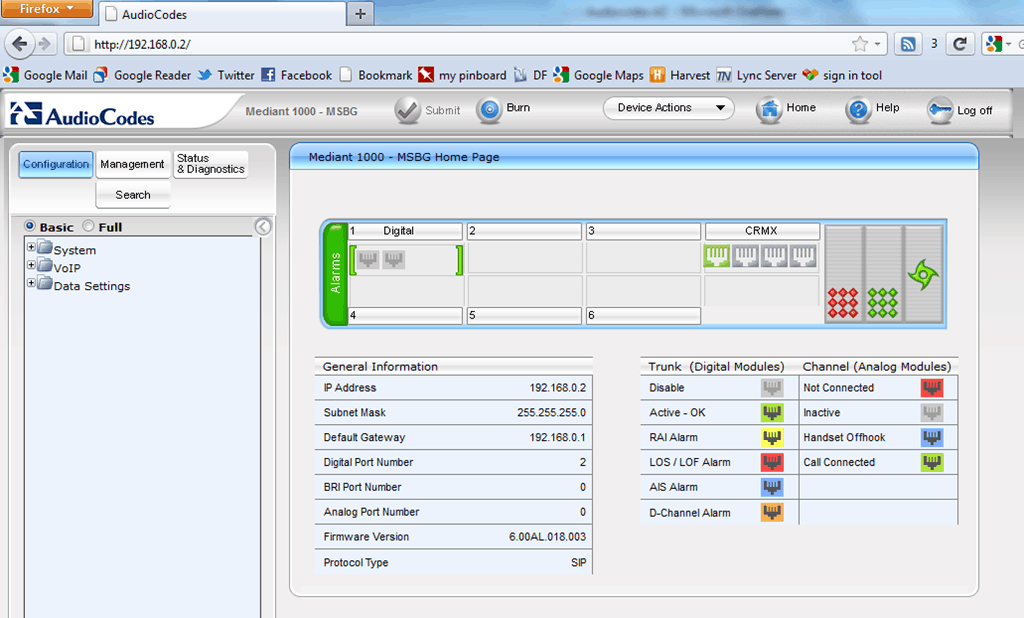Select the Basic radio button

[30, 227]
